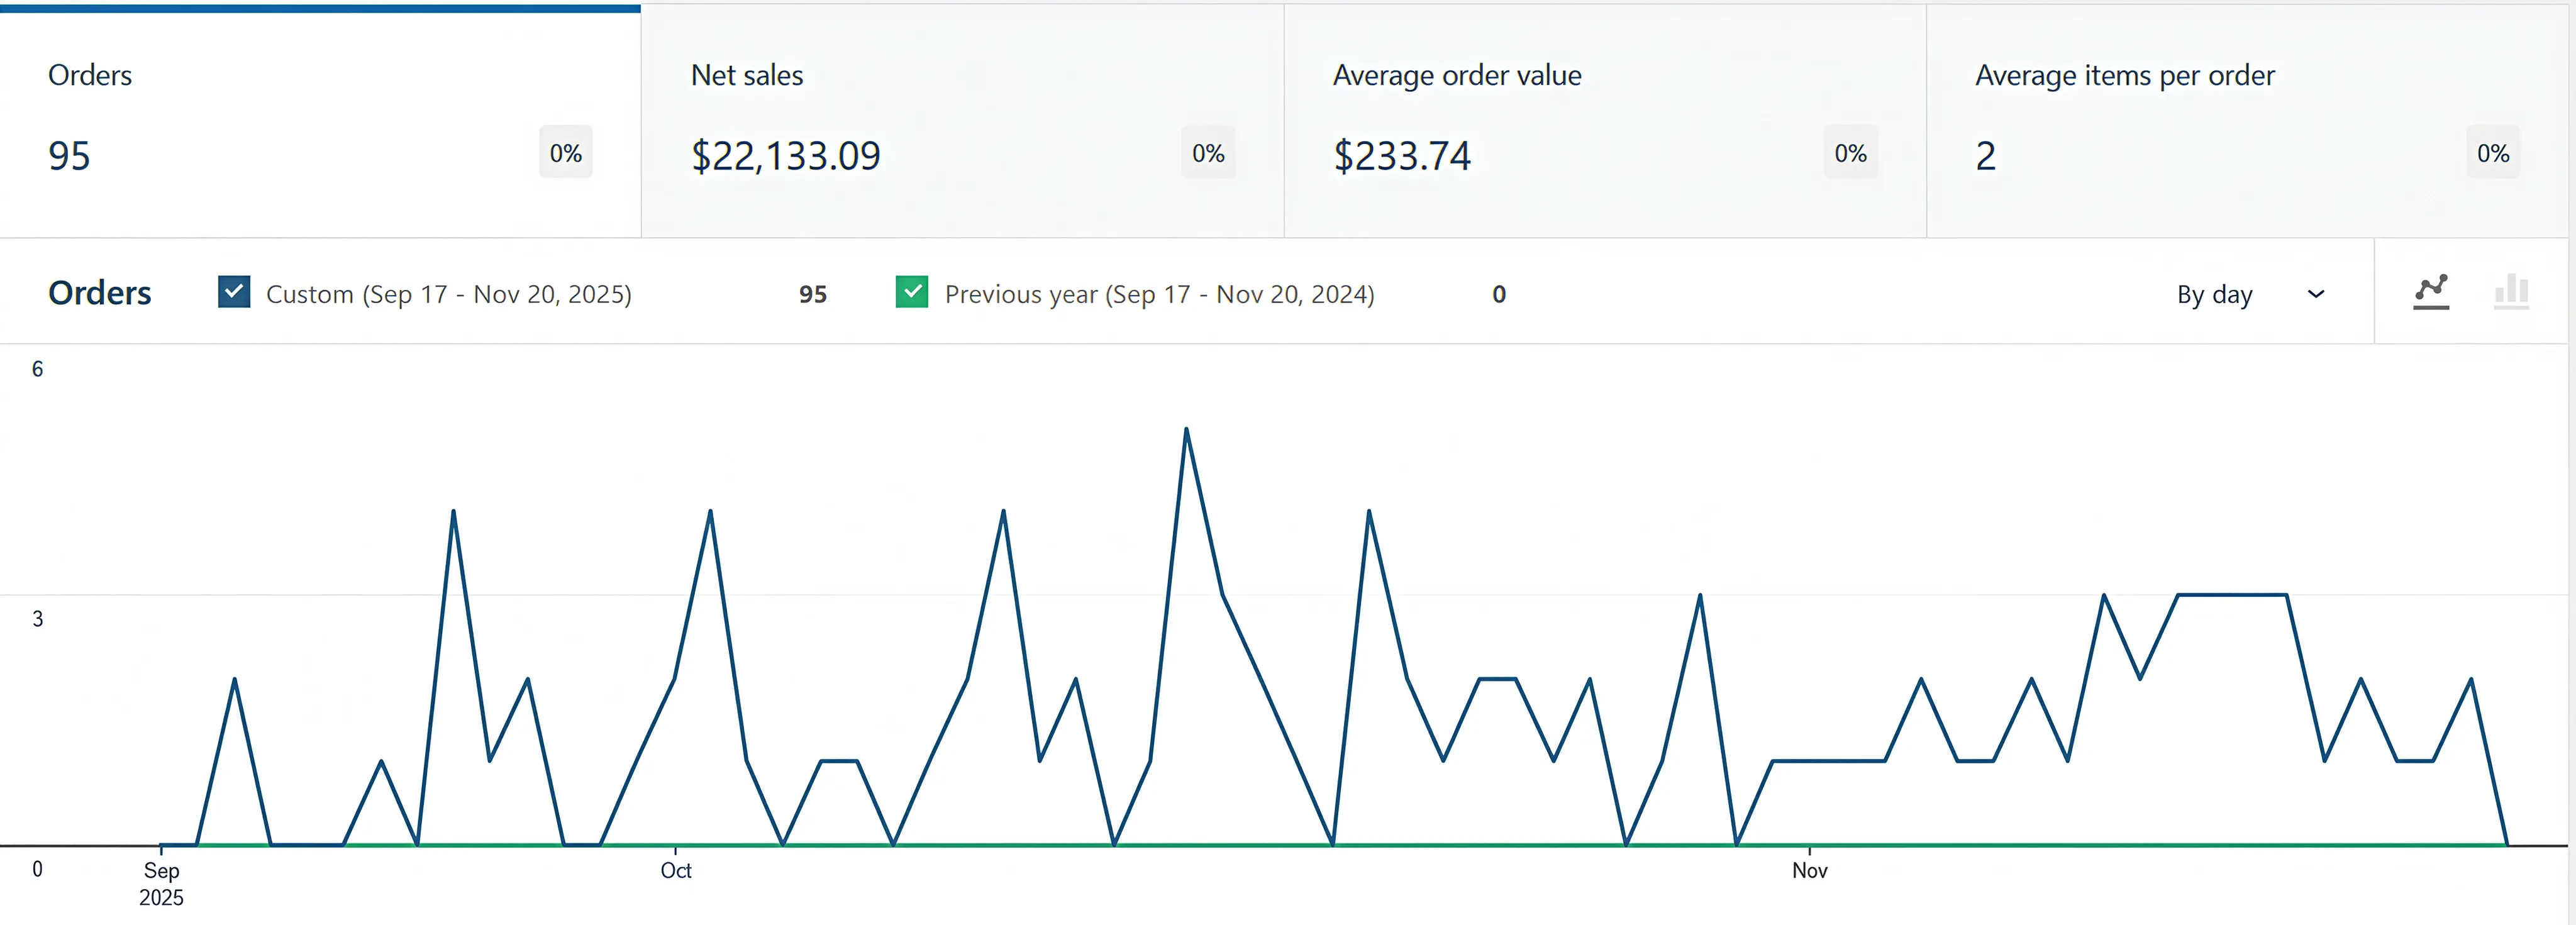Click the 0% badge beside Net sales

pyautogui.click(x=1207, y=153)
